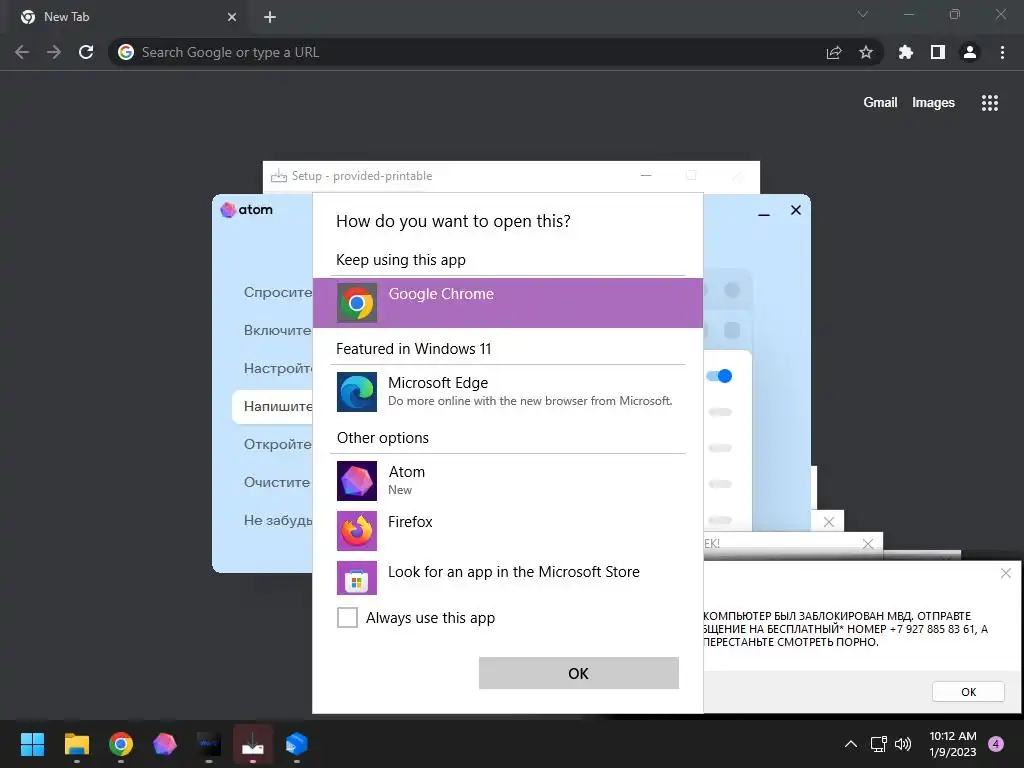Go forward in Chrome

[54, 52]
